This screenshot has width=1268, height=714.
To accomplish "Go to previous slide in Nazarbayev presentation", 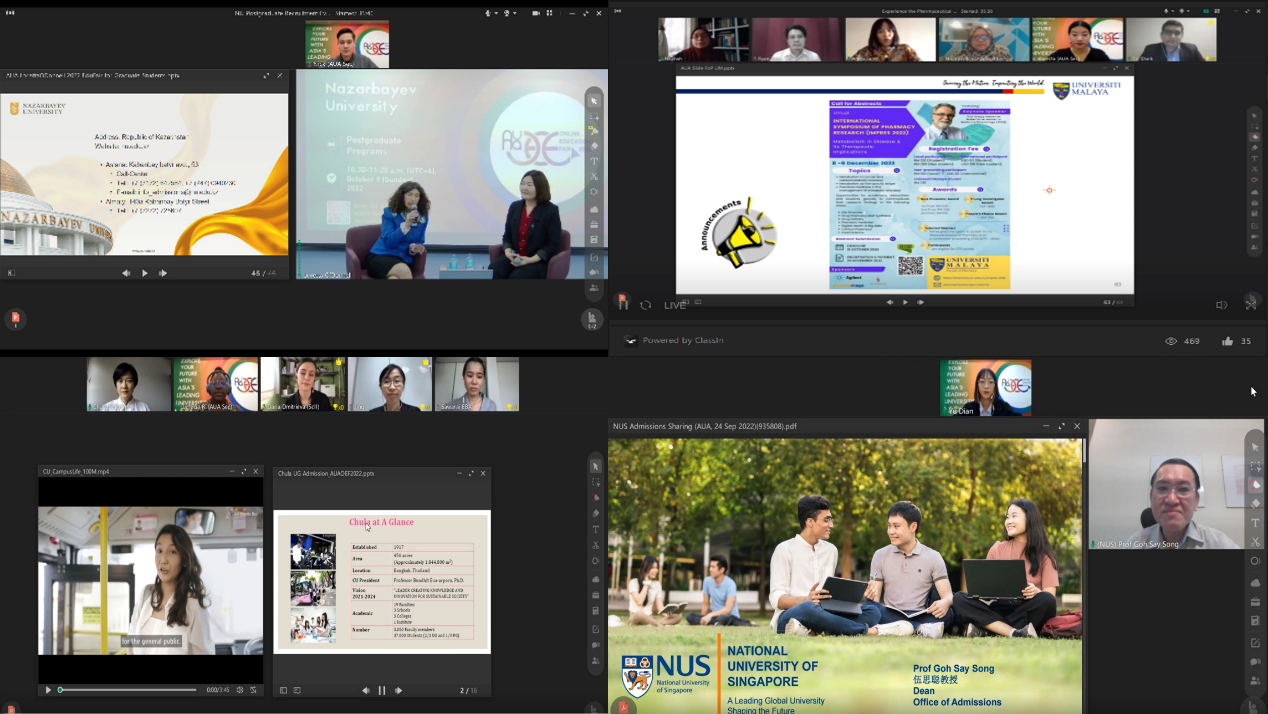I will click(126, 273).
